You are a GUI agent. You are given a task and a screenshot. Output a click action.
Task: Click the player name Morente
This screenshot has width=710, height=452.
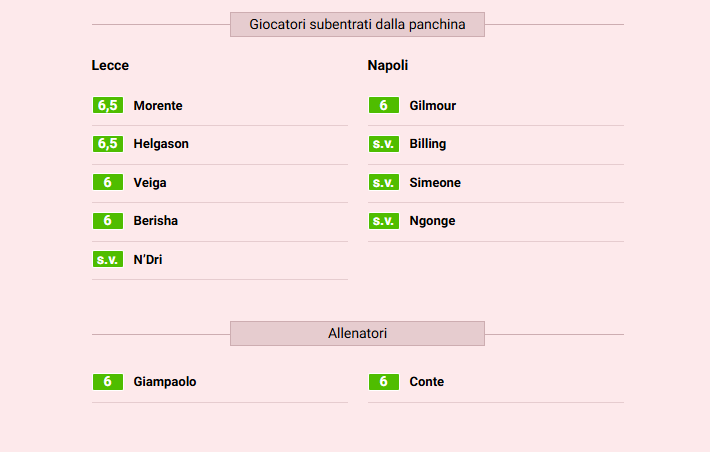[x=158, y=106]
